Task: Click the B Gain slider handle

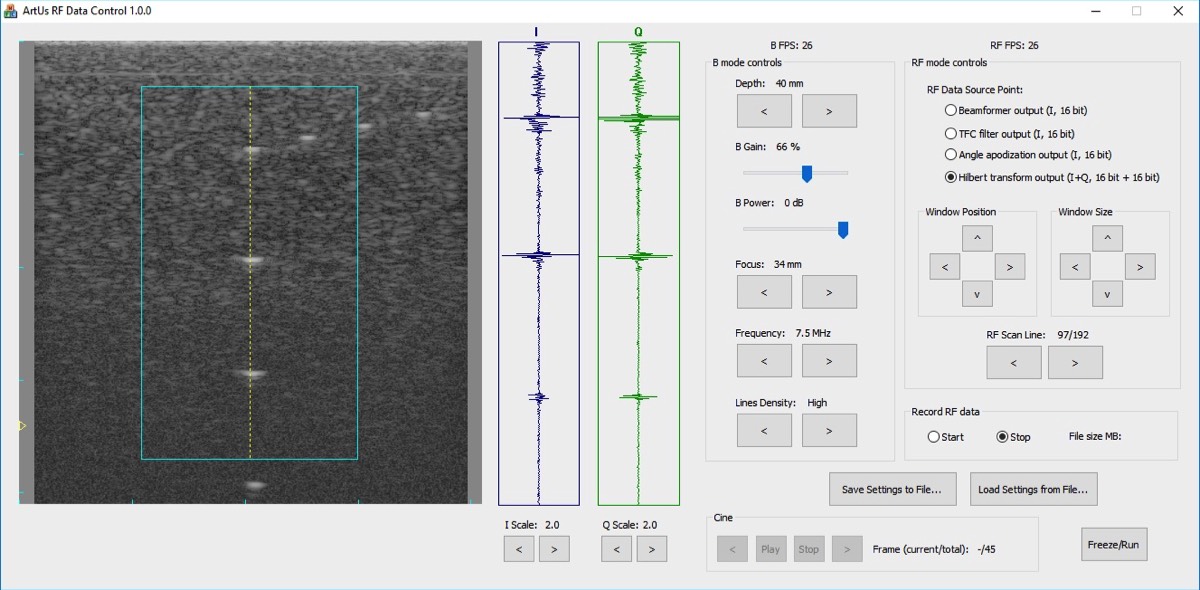Action: pyautogui.click(x=807, y=174)
